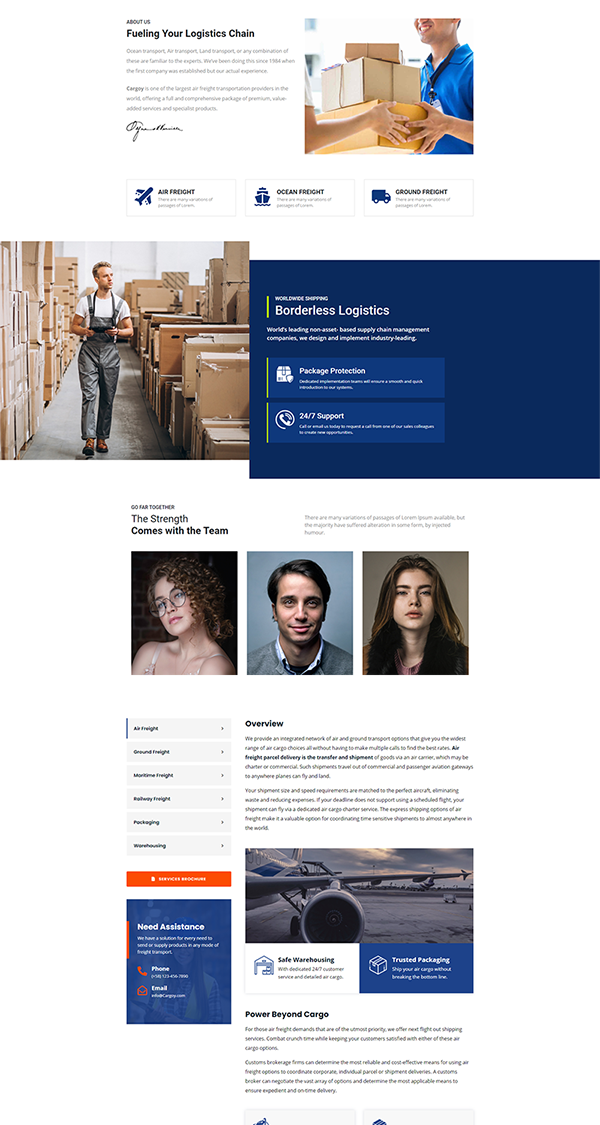The height and width of the screenshot is (1125, 600).
Task: Click the Ground Freight truck icon
Action: 380,197
